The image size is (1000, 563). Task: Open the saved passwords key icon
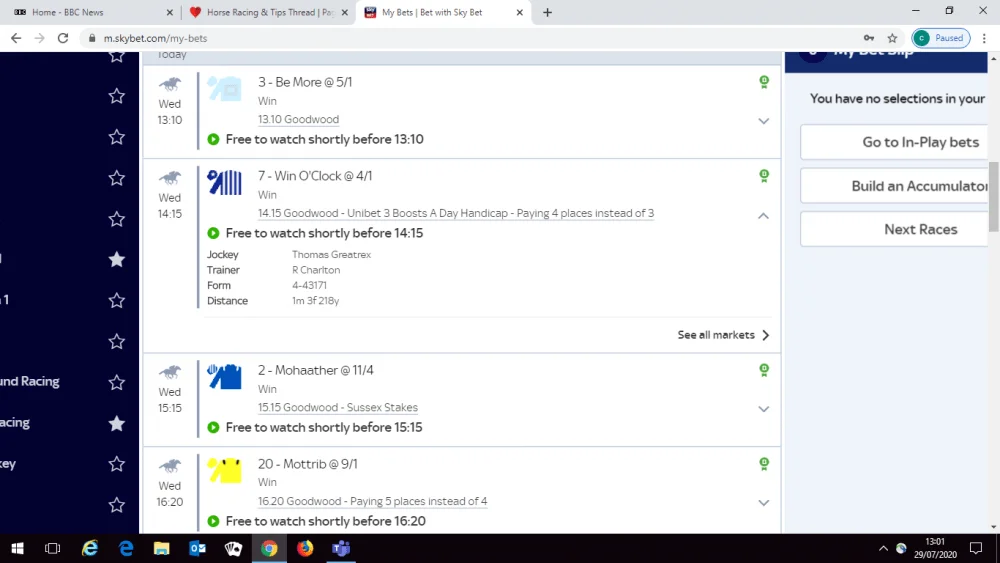869,38
